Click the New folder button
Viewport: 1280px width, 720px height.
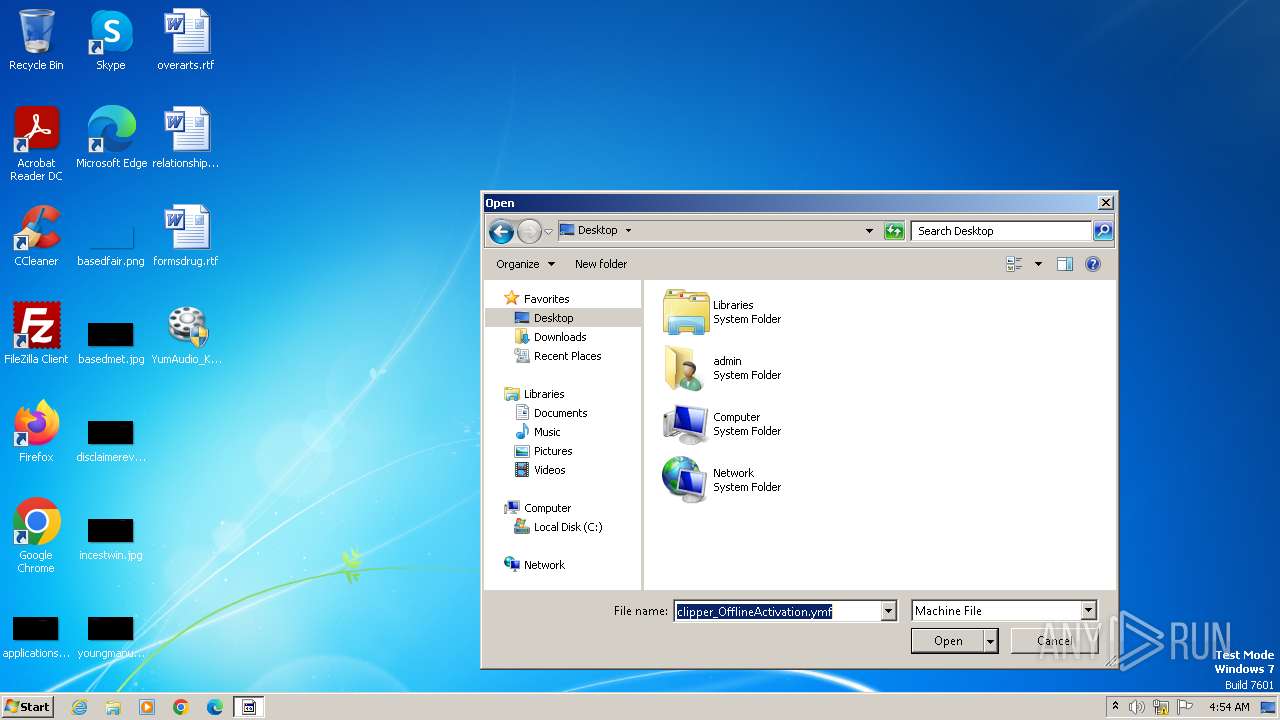601,264
